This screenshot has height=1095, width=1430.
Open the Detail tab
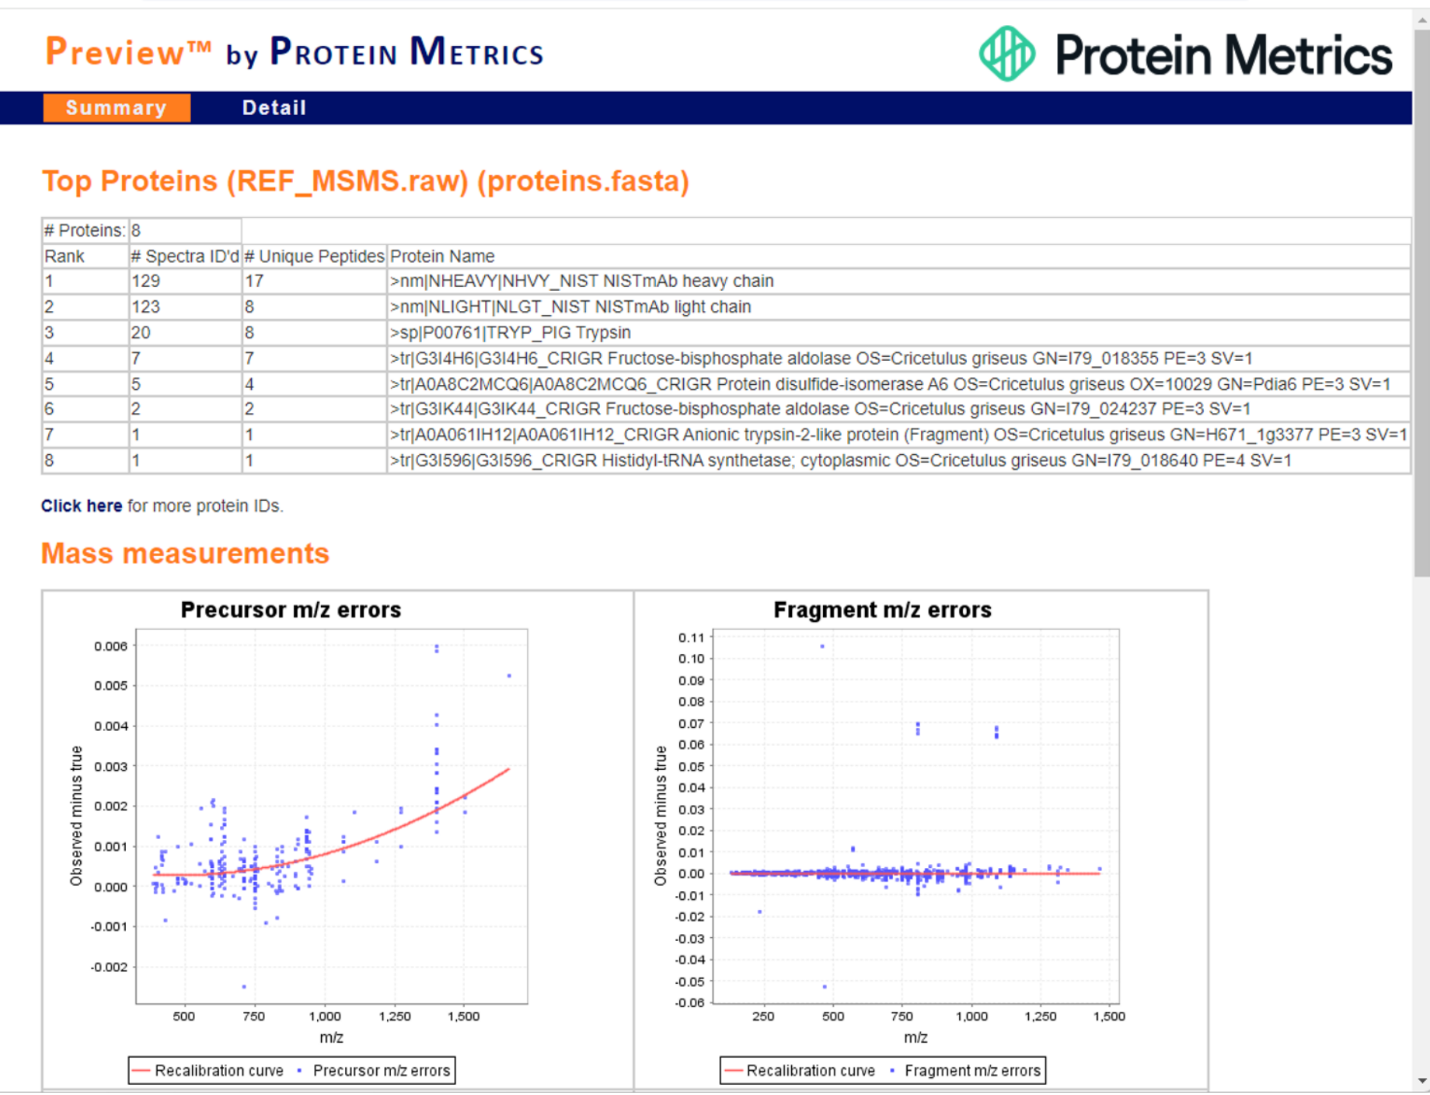click(x=274, y=108)
